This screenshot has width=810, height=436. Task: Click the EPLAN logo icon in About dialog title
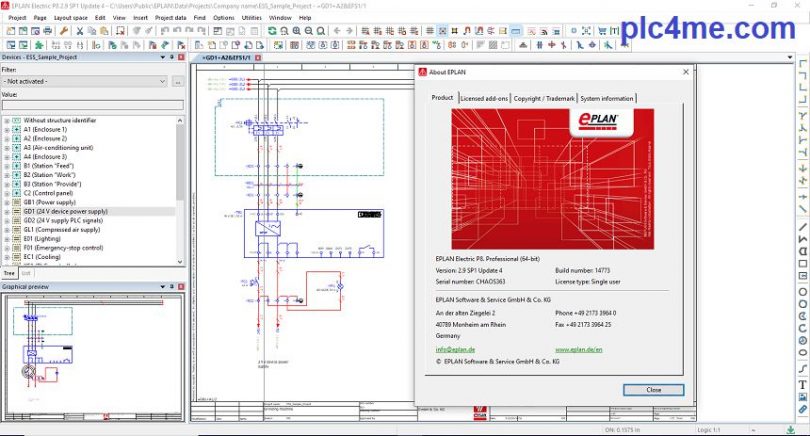423,73
